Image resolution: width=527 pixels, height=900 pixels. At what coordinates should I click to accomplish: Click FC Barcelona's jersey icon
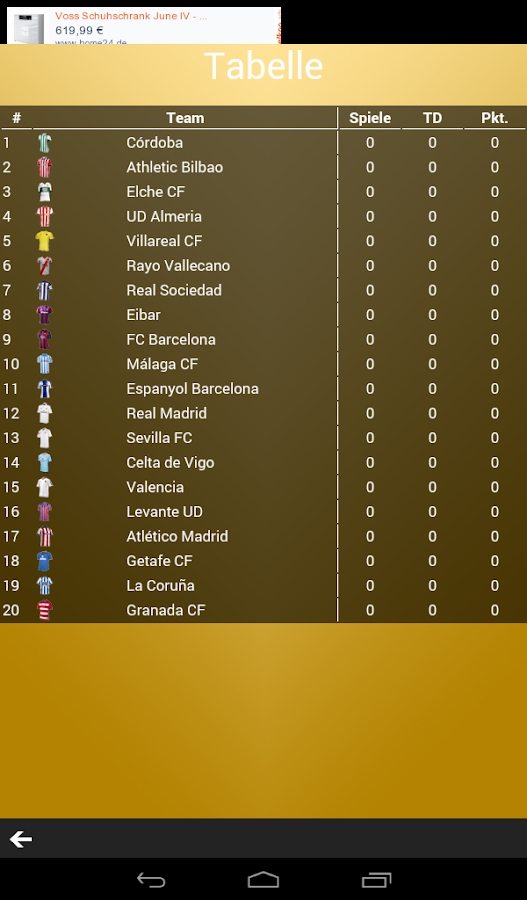click(x=44, y=339)
